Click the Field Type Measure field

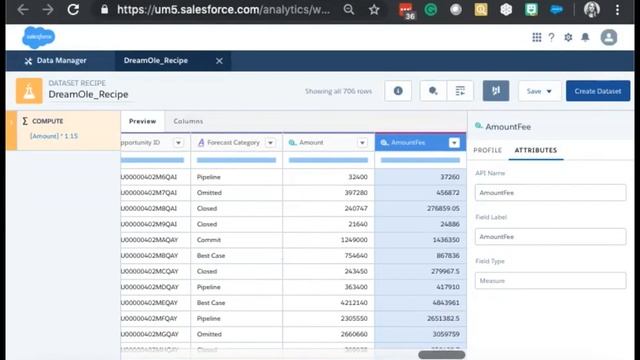pos(550,281)
